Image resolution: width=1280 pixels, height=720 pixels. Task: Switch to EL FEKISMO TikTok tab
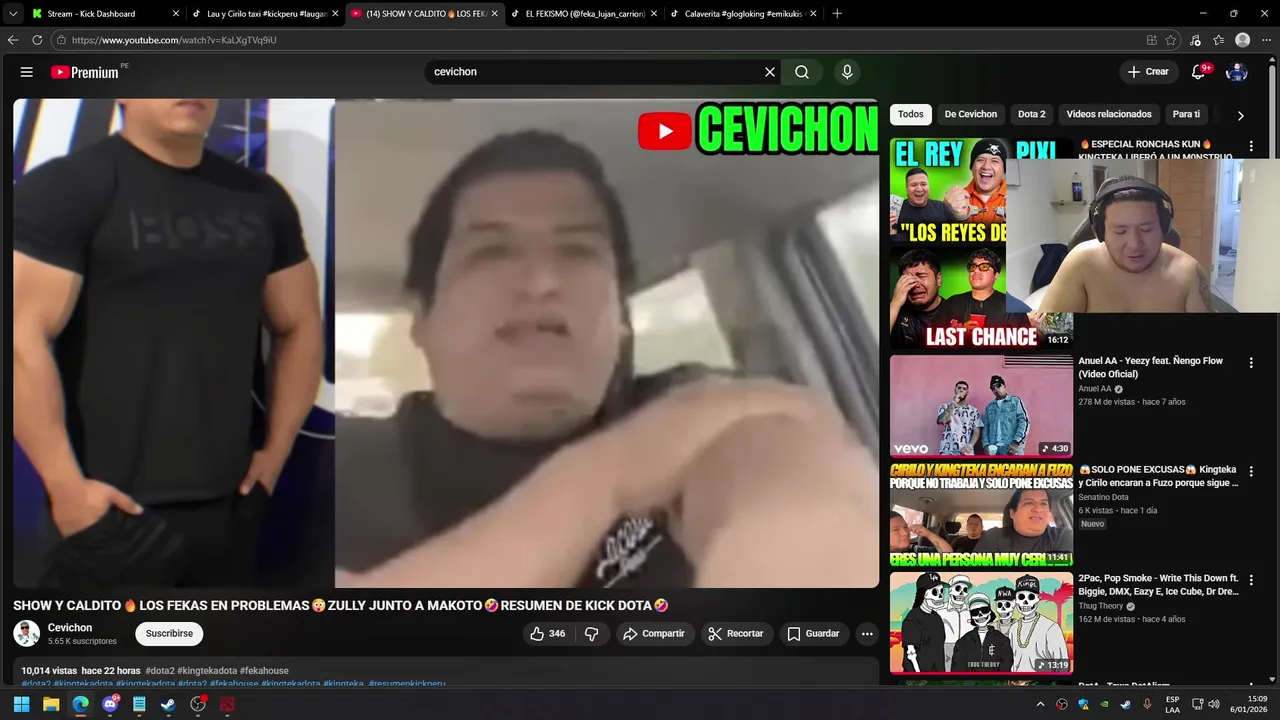[585, 14]
